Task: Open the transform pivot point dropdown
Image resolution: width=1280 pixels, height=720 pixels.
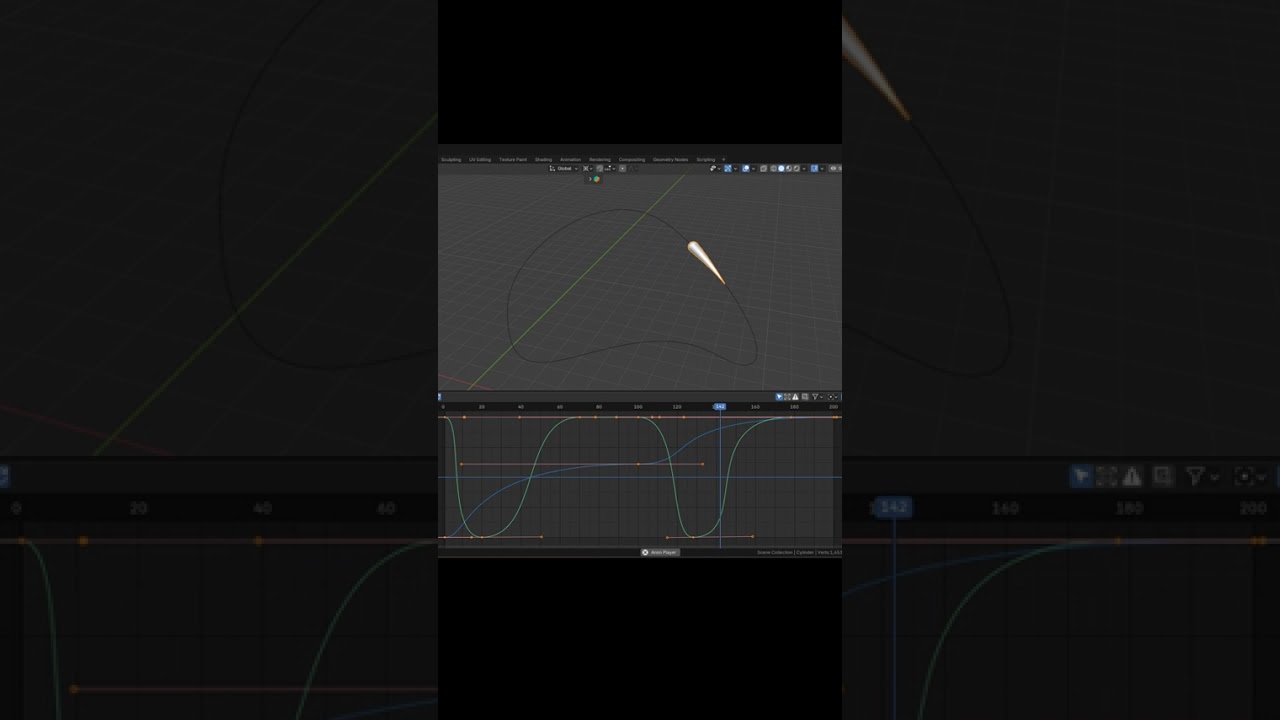Action: tap(588, 168)
